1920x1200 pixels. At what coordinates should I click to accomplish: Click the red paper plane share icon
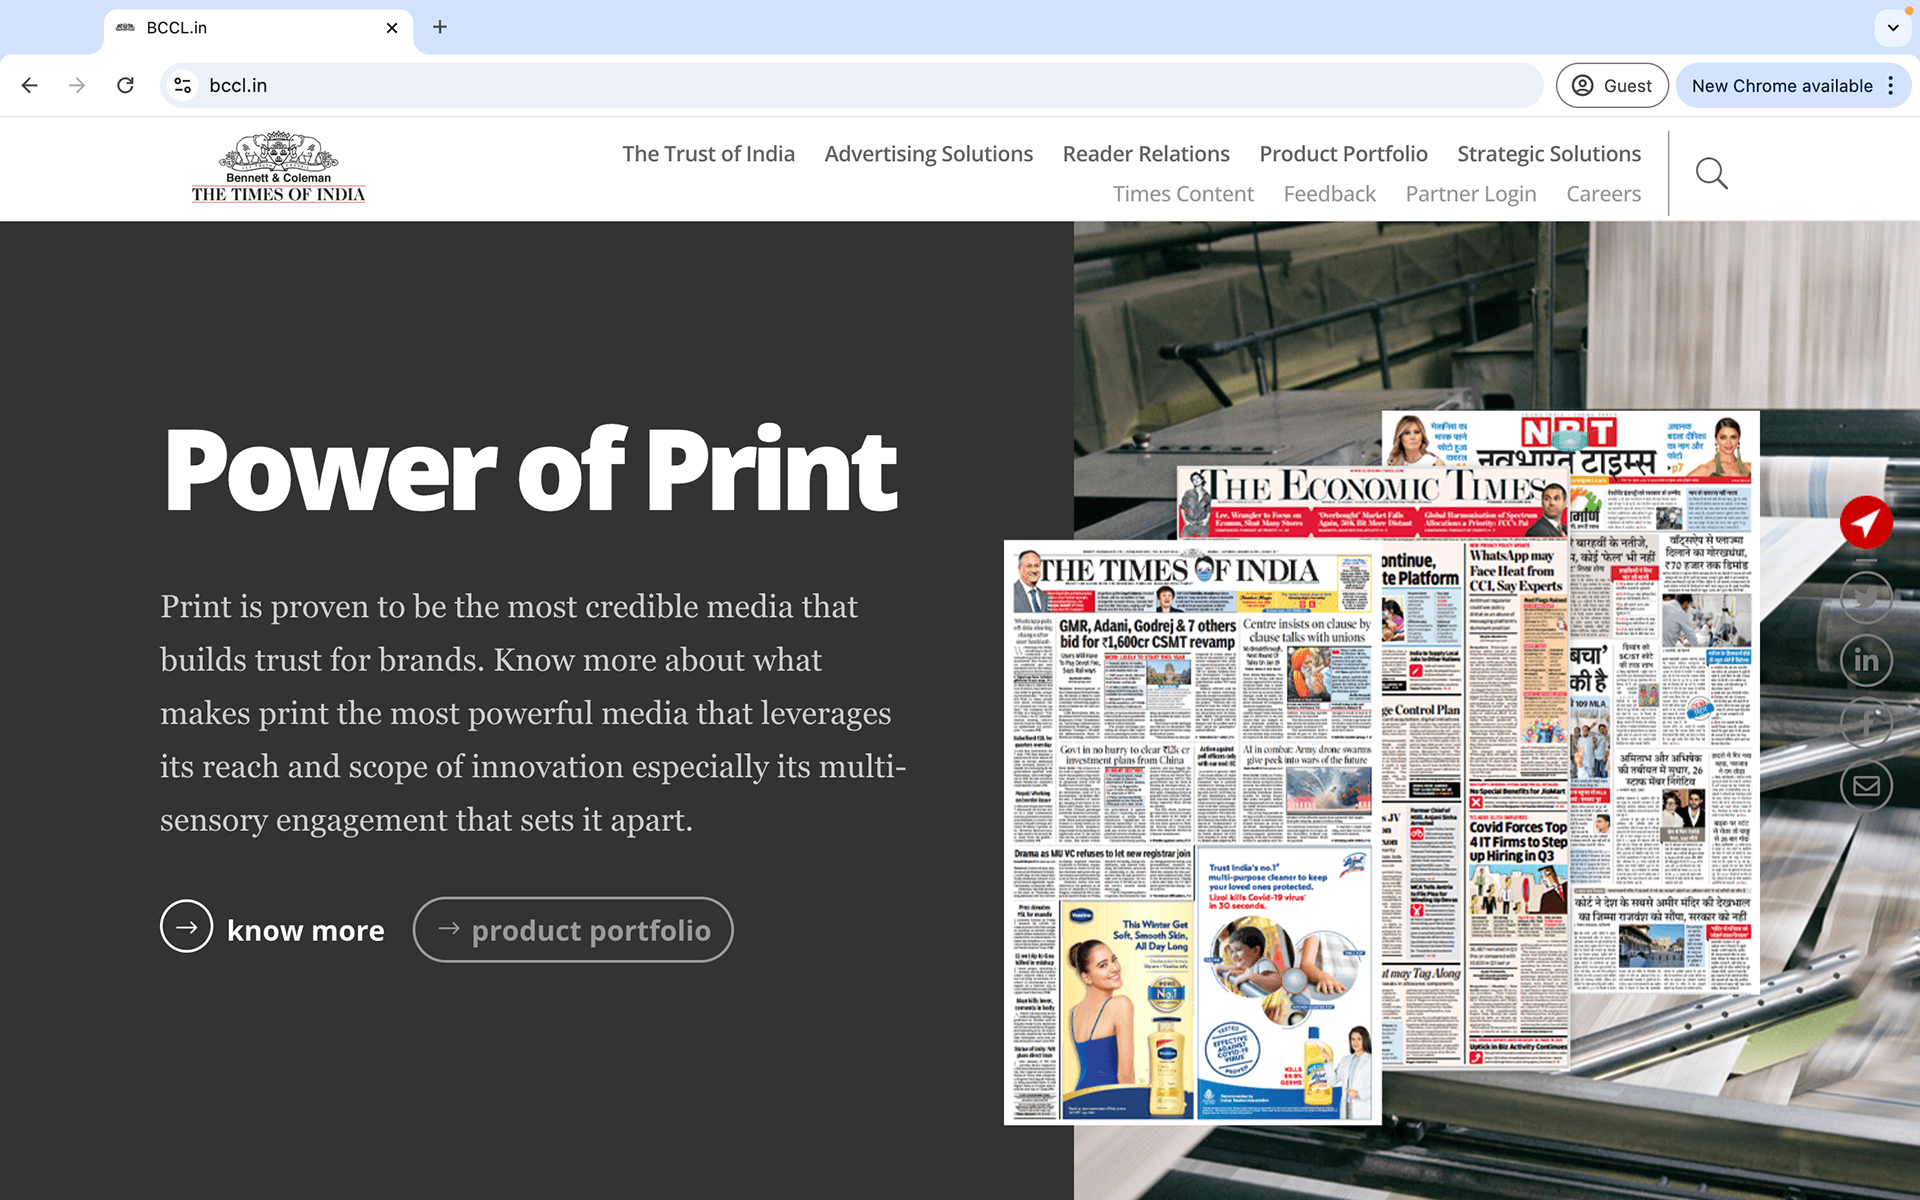point(1866,522)
